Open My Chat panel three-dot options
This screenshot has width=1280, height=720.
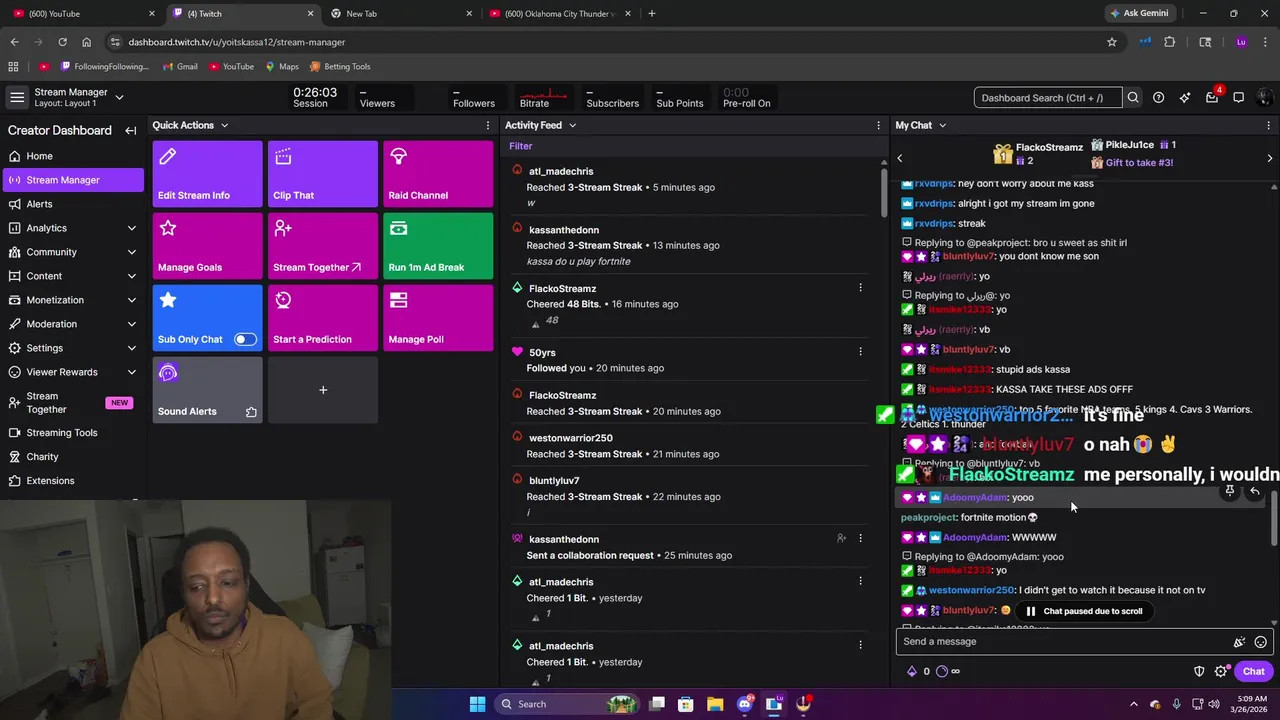[1269, 125]
